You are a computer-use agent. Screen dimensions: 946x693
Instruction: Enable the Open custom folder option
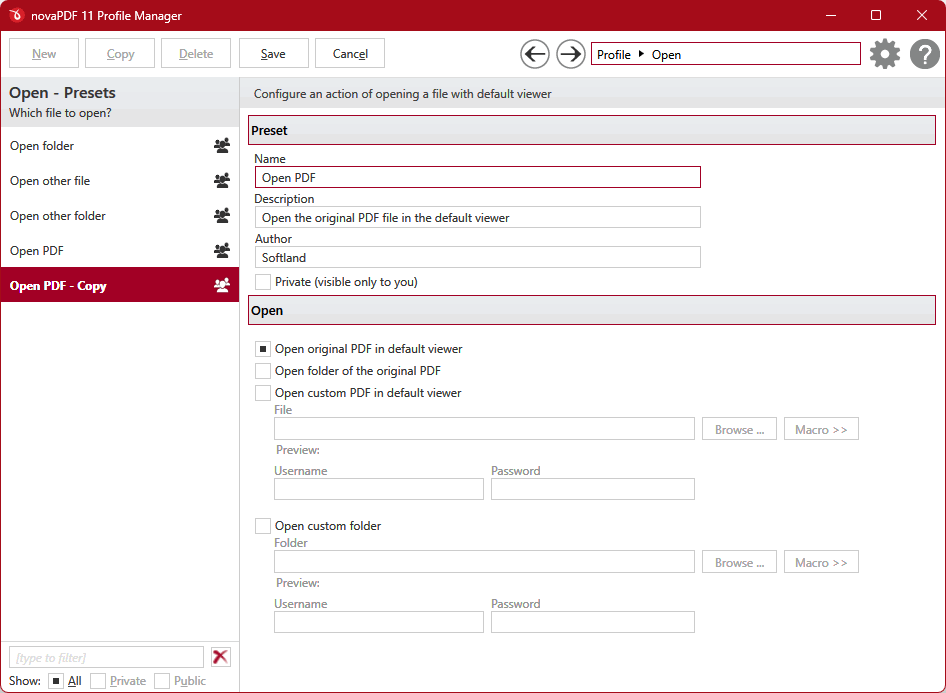coord(262,525)
